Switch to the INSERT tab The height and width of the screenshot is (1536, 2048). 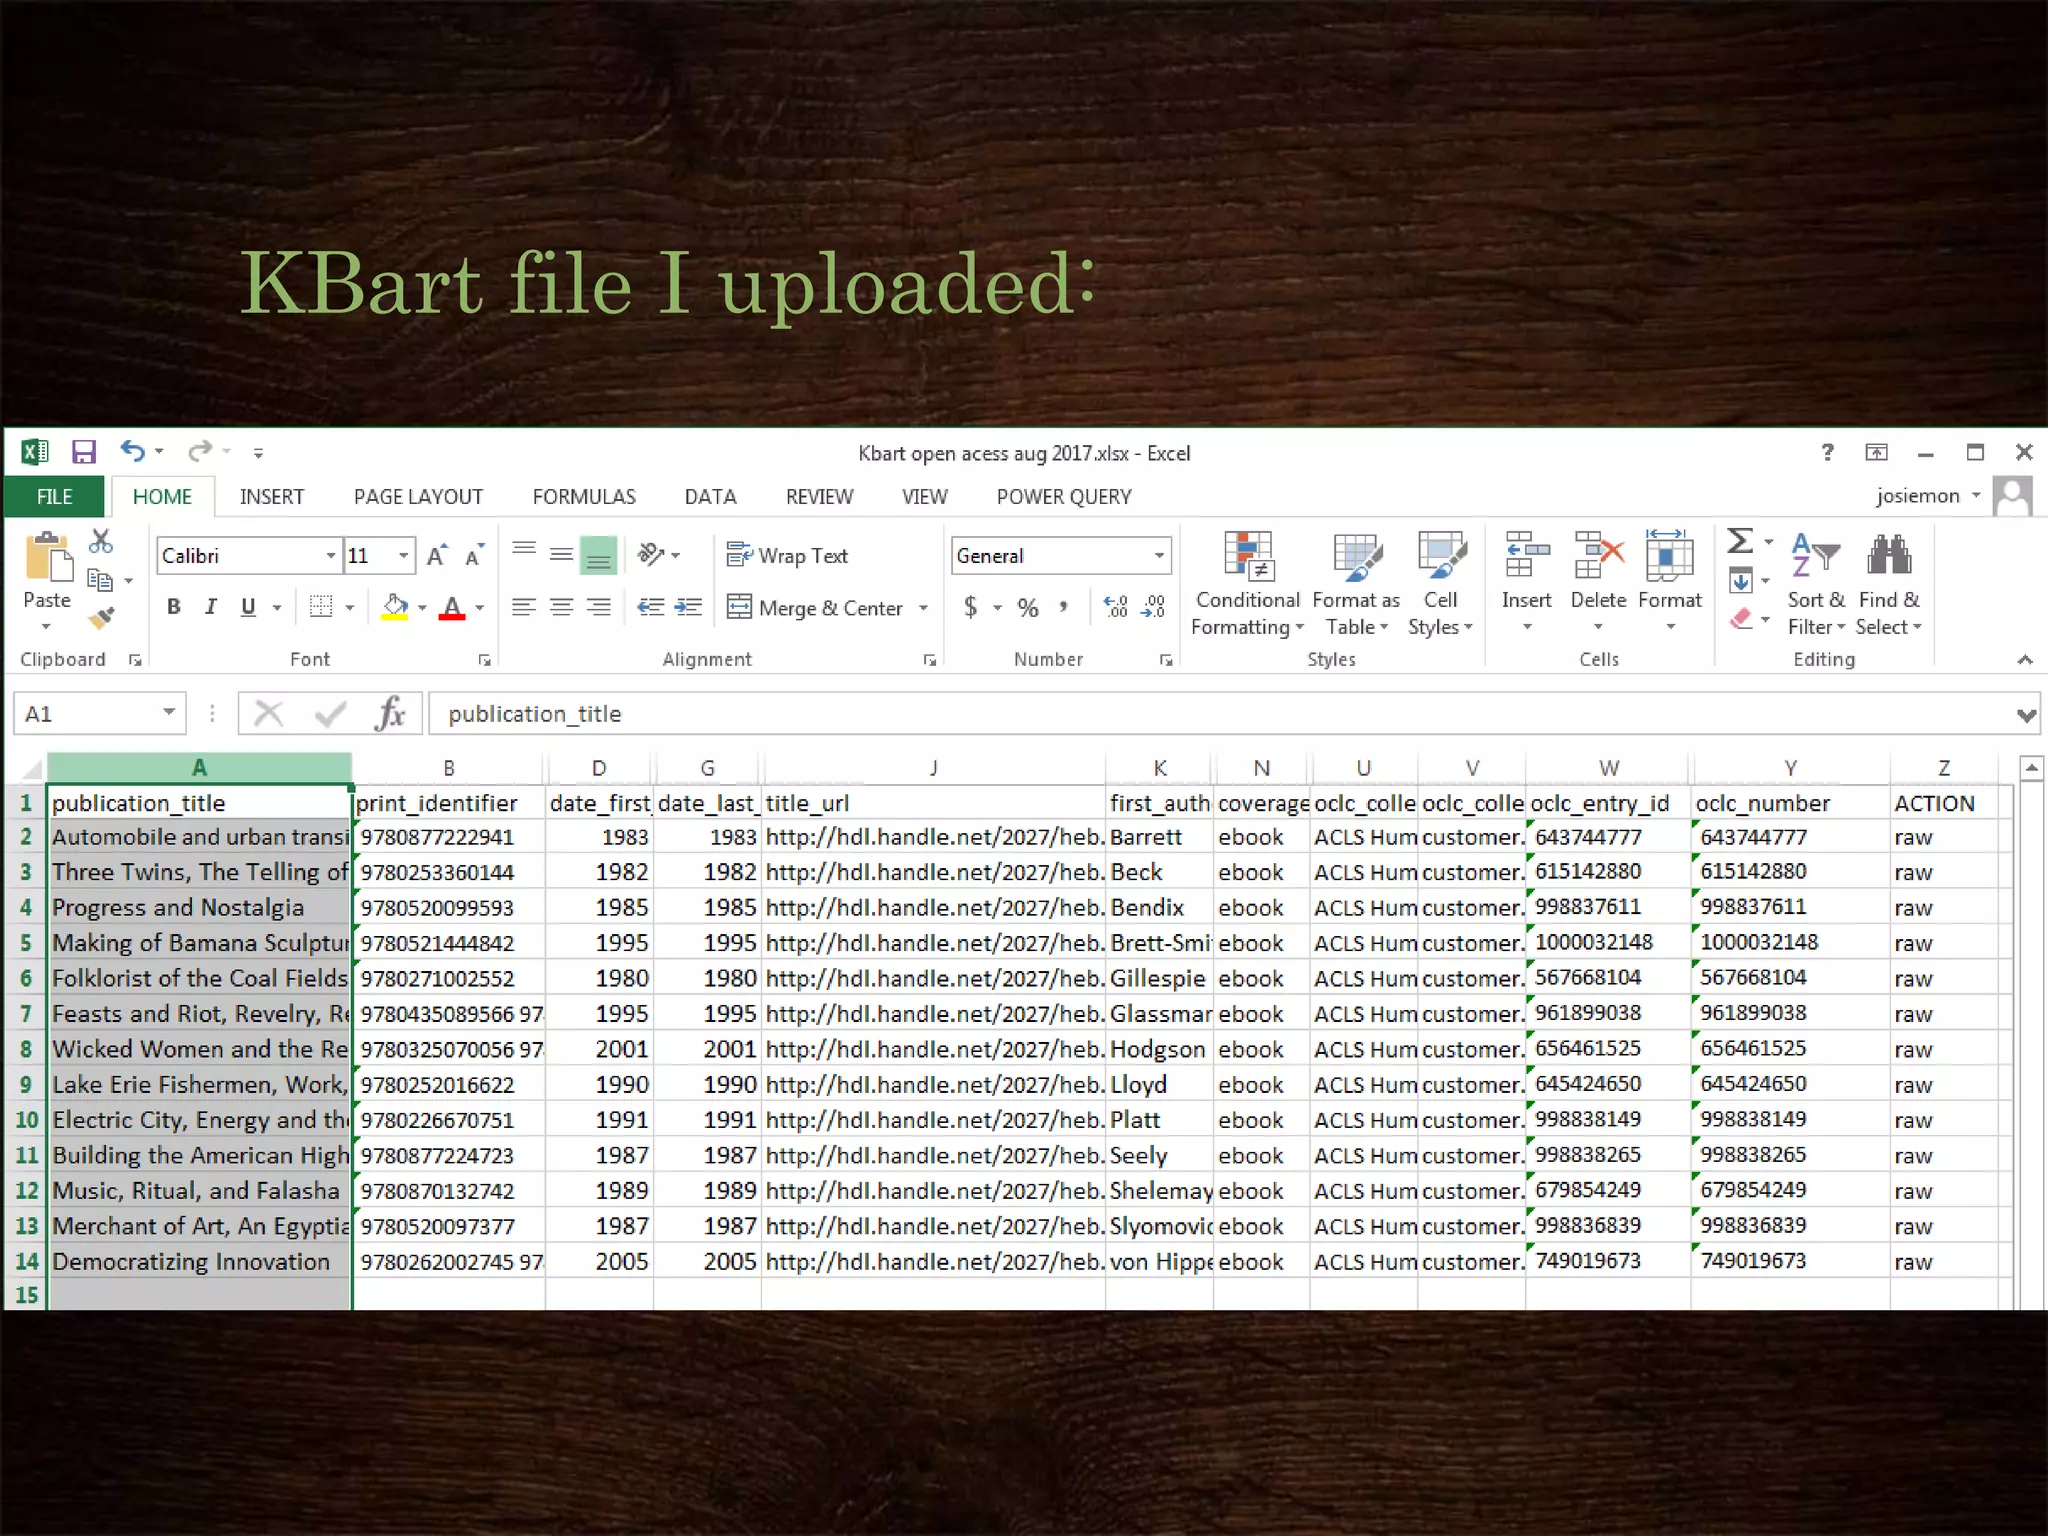tap(272, 497)
